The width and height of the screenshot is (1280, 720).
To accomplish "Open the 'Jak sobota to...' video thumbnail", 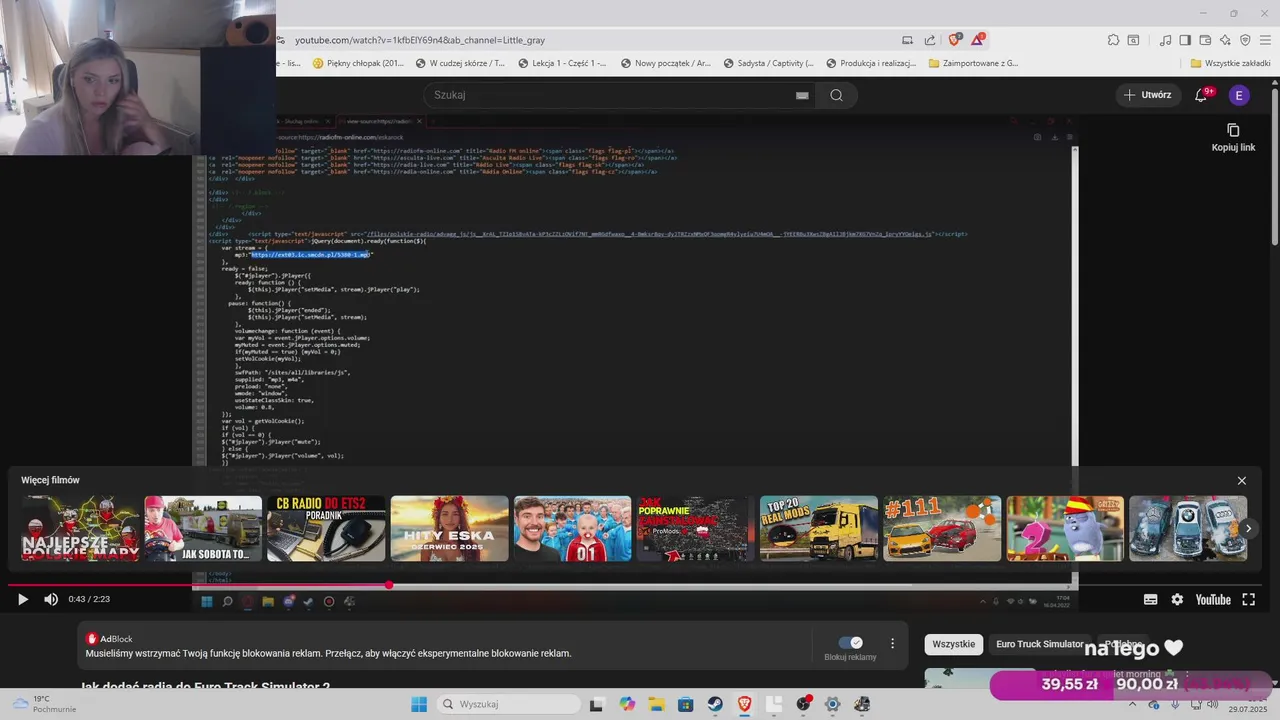I will [x=203, y=528].
